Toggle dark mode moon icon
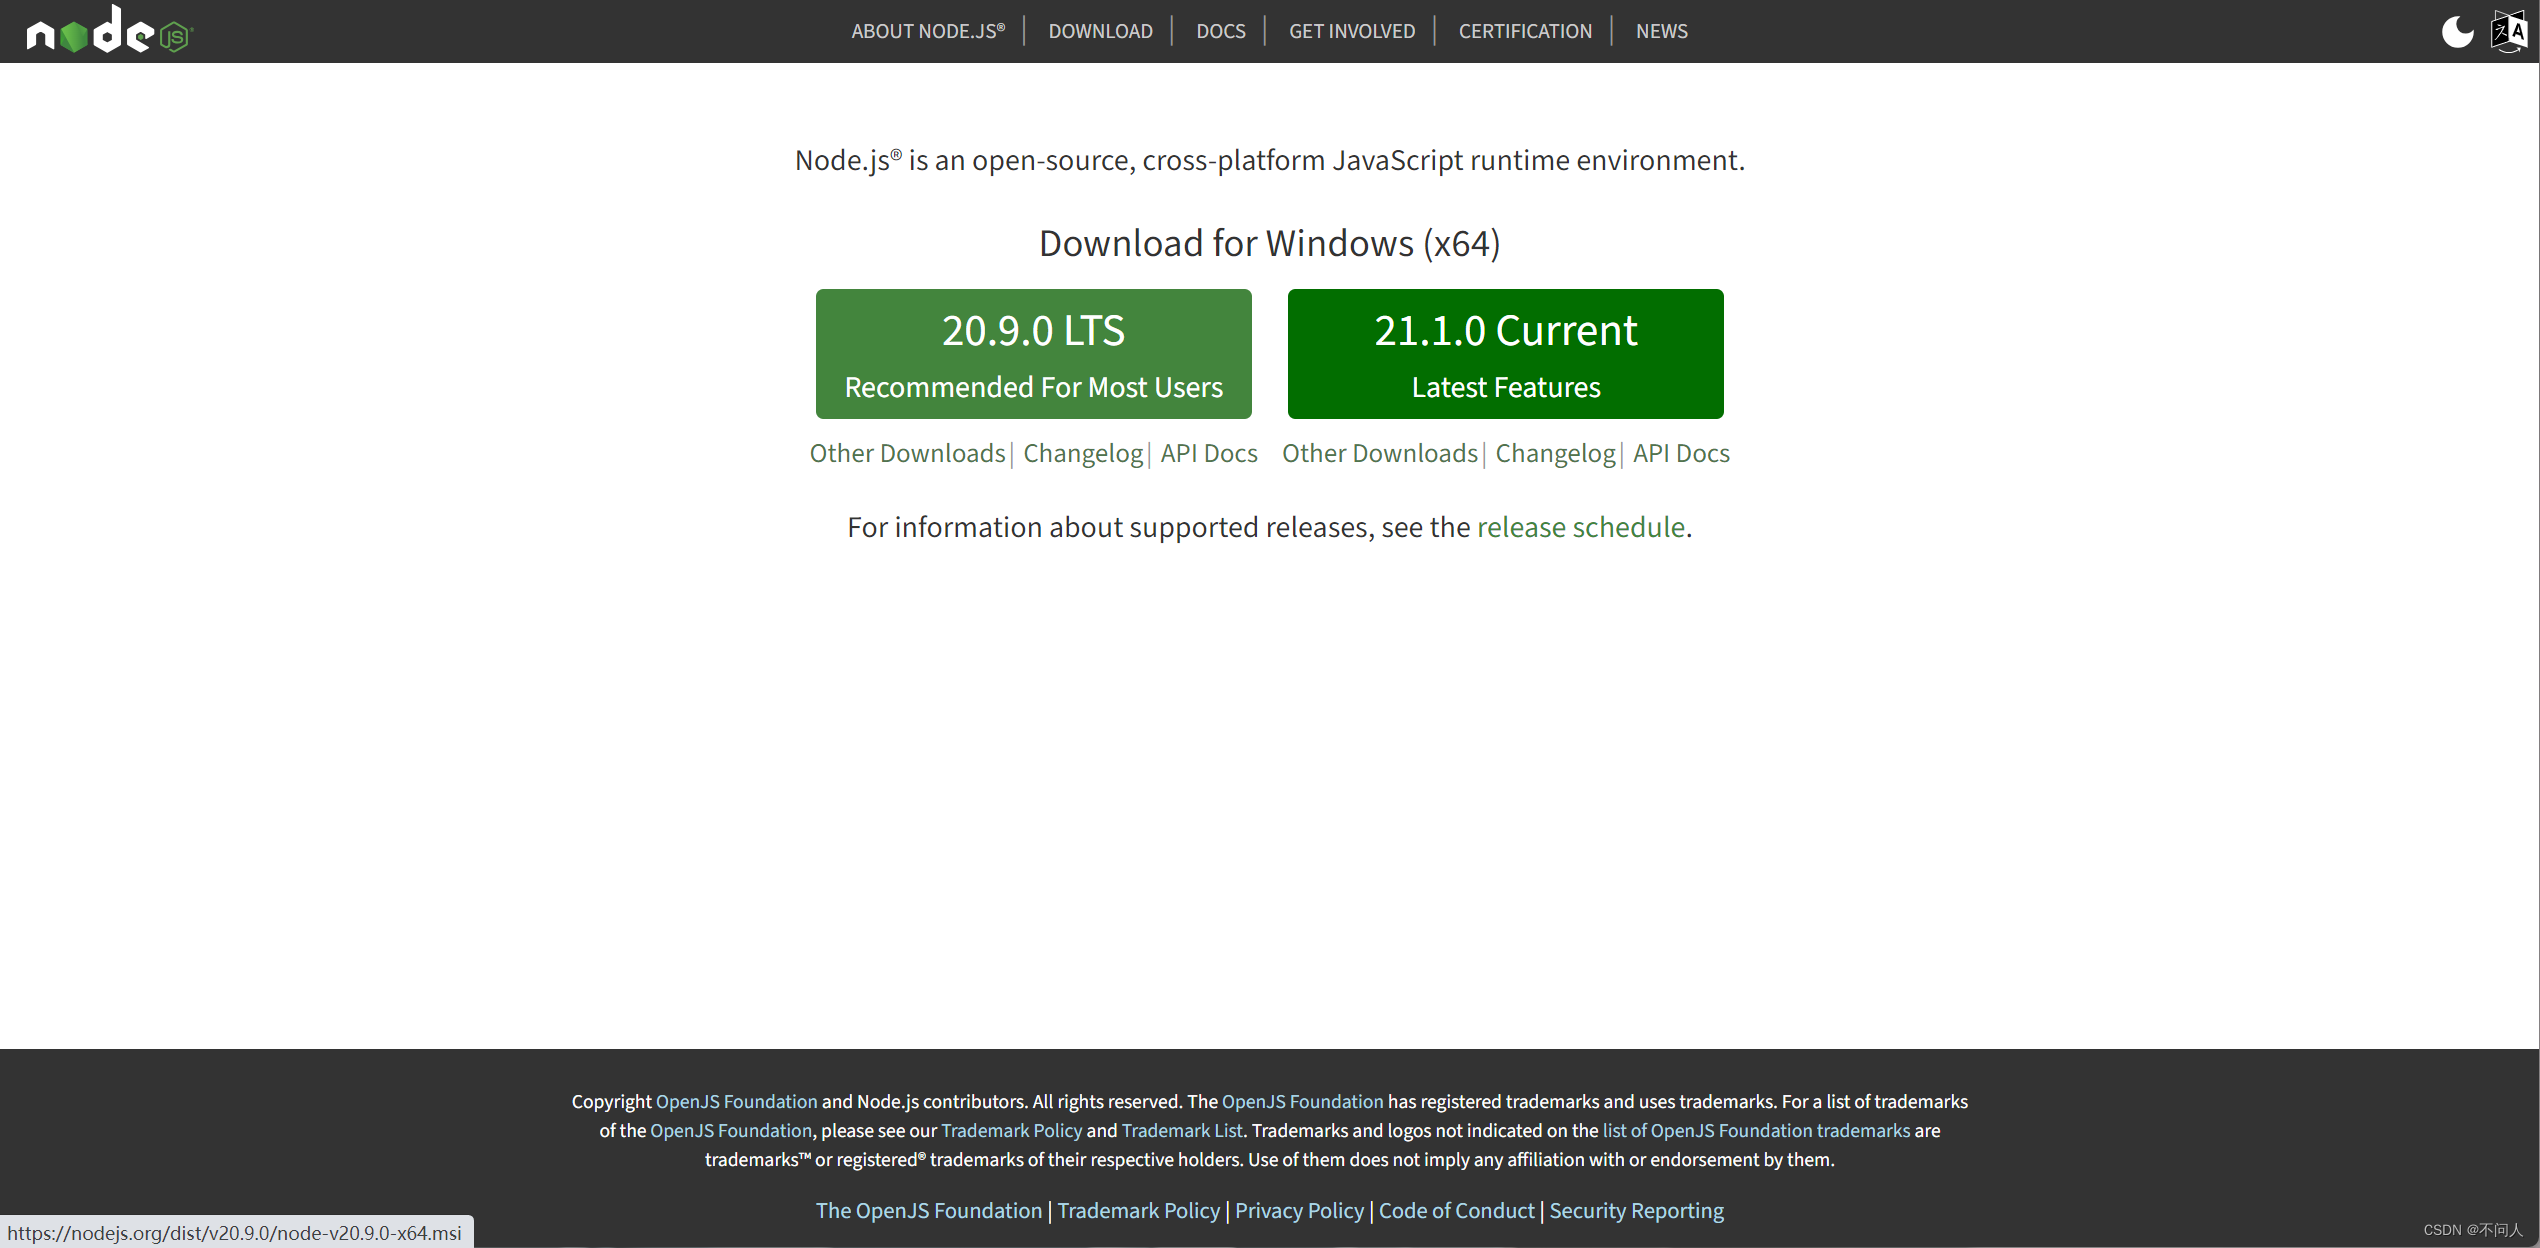 coord(2456,31)
